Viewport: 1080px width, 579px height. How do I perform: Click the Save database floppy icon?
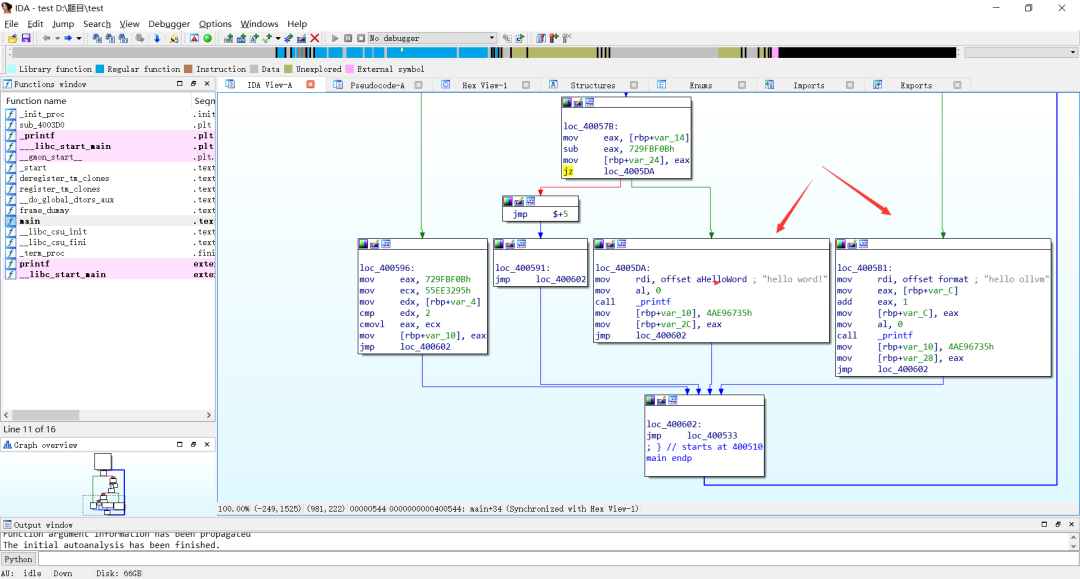[x=26, y=38]
